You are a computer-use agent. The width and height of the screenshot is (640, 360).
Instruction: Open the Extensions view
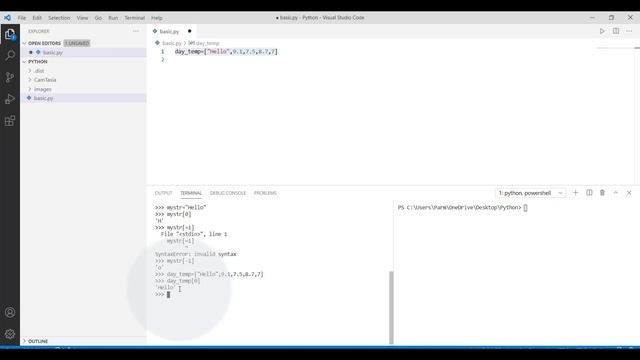coord(10,121)
